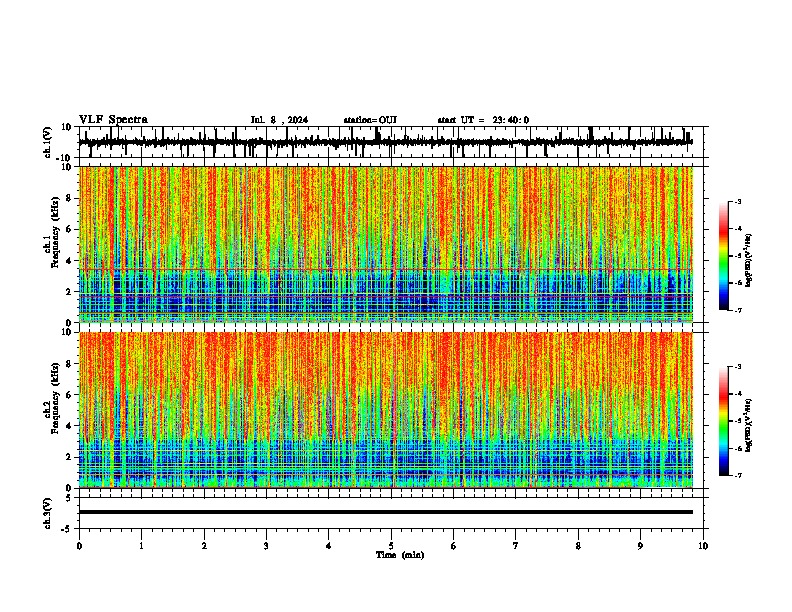Click the ch.2 color bar log(PSD) unit label
The width and height of the screenshot is (792, 612).
tap(749, 426)
